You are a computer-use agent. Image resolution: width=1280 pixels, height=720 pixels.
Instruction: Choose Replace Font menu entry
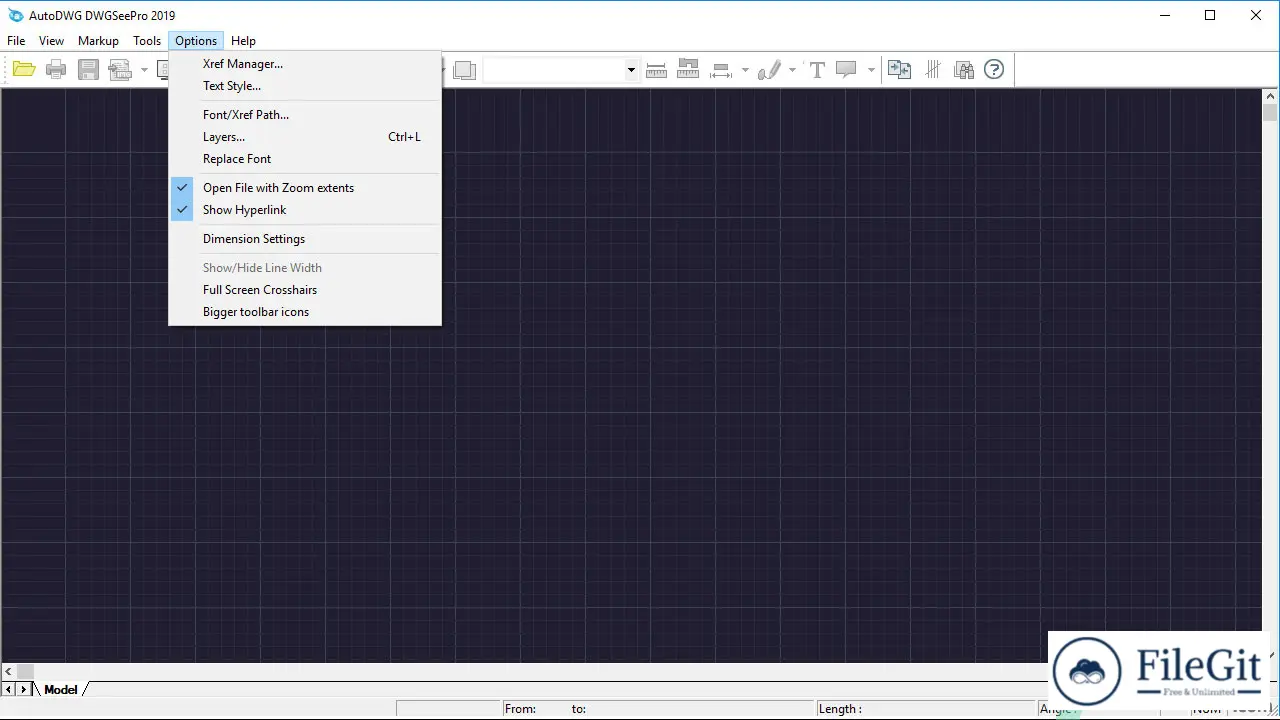(305, 159)
